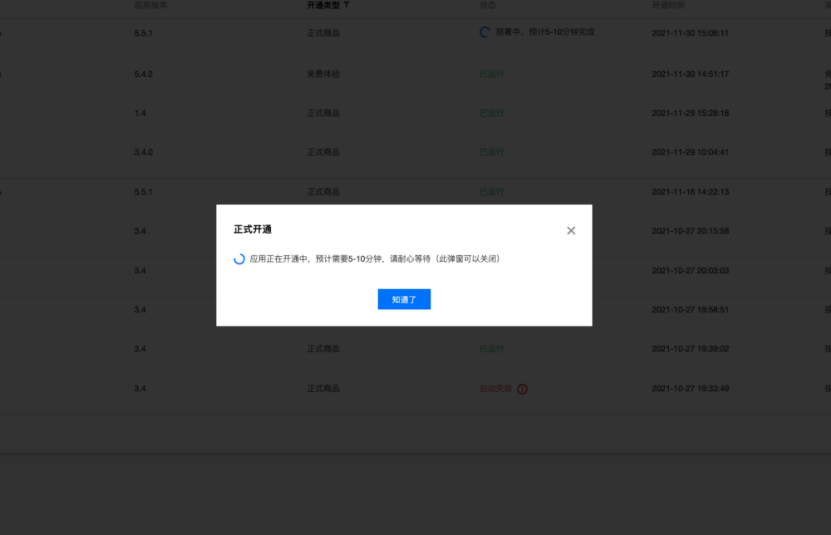Click the 免费体验 type cell
831x535 pixels.
pyautogui.click(x=323, y=74)
